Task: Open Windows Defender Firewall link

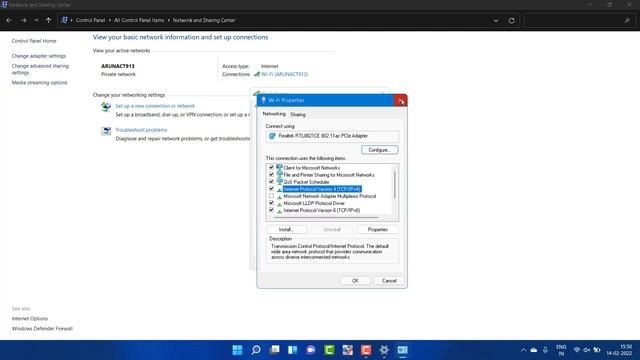Action: click(x=42, y=329)
